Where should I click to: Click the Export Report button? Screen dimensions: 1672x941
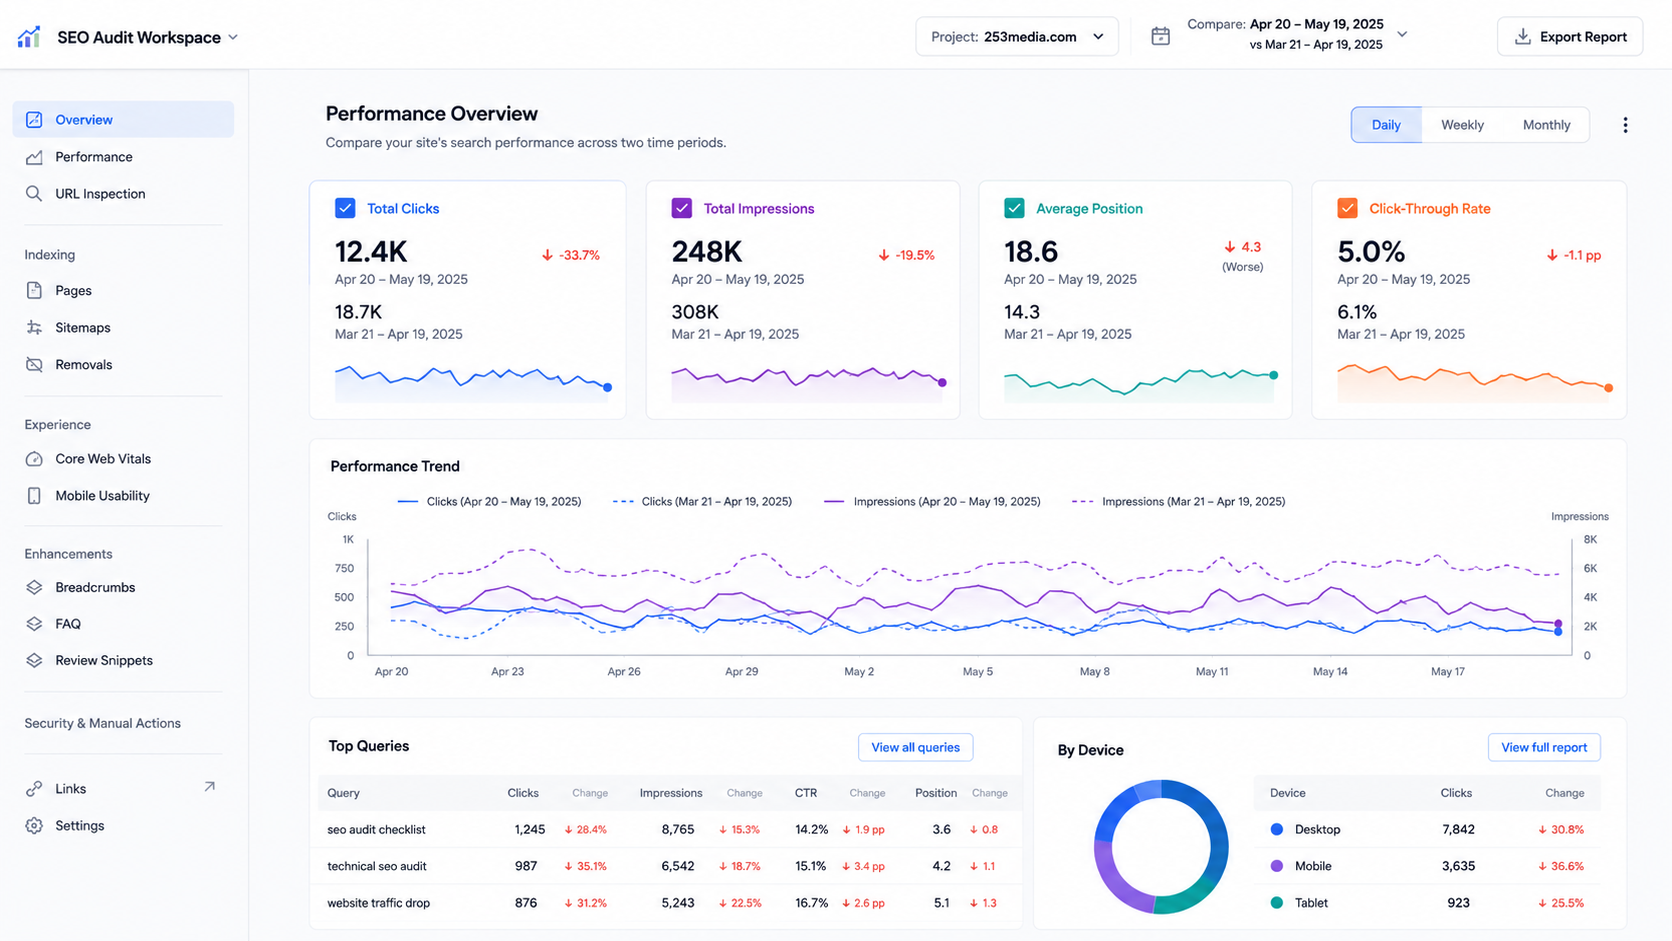(x=1570, y=37)
